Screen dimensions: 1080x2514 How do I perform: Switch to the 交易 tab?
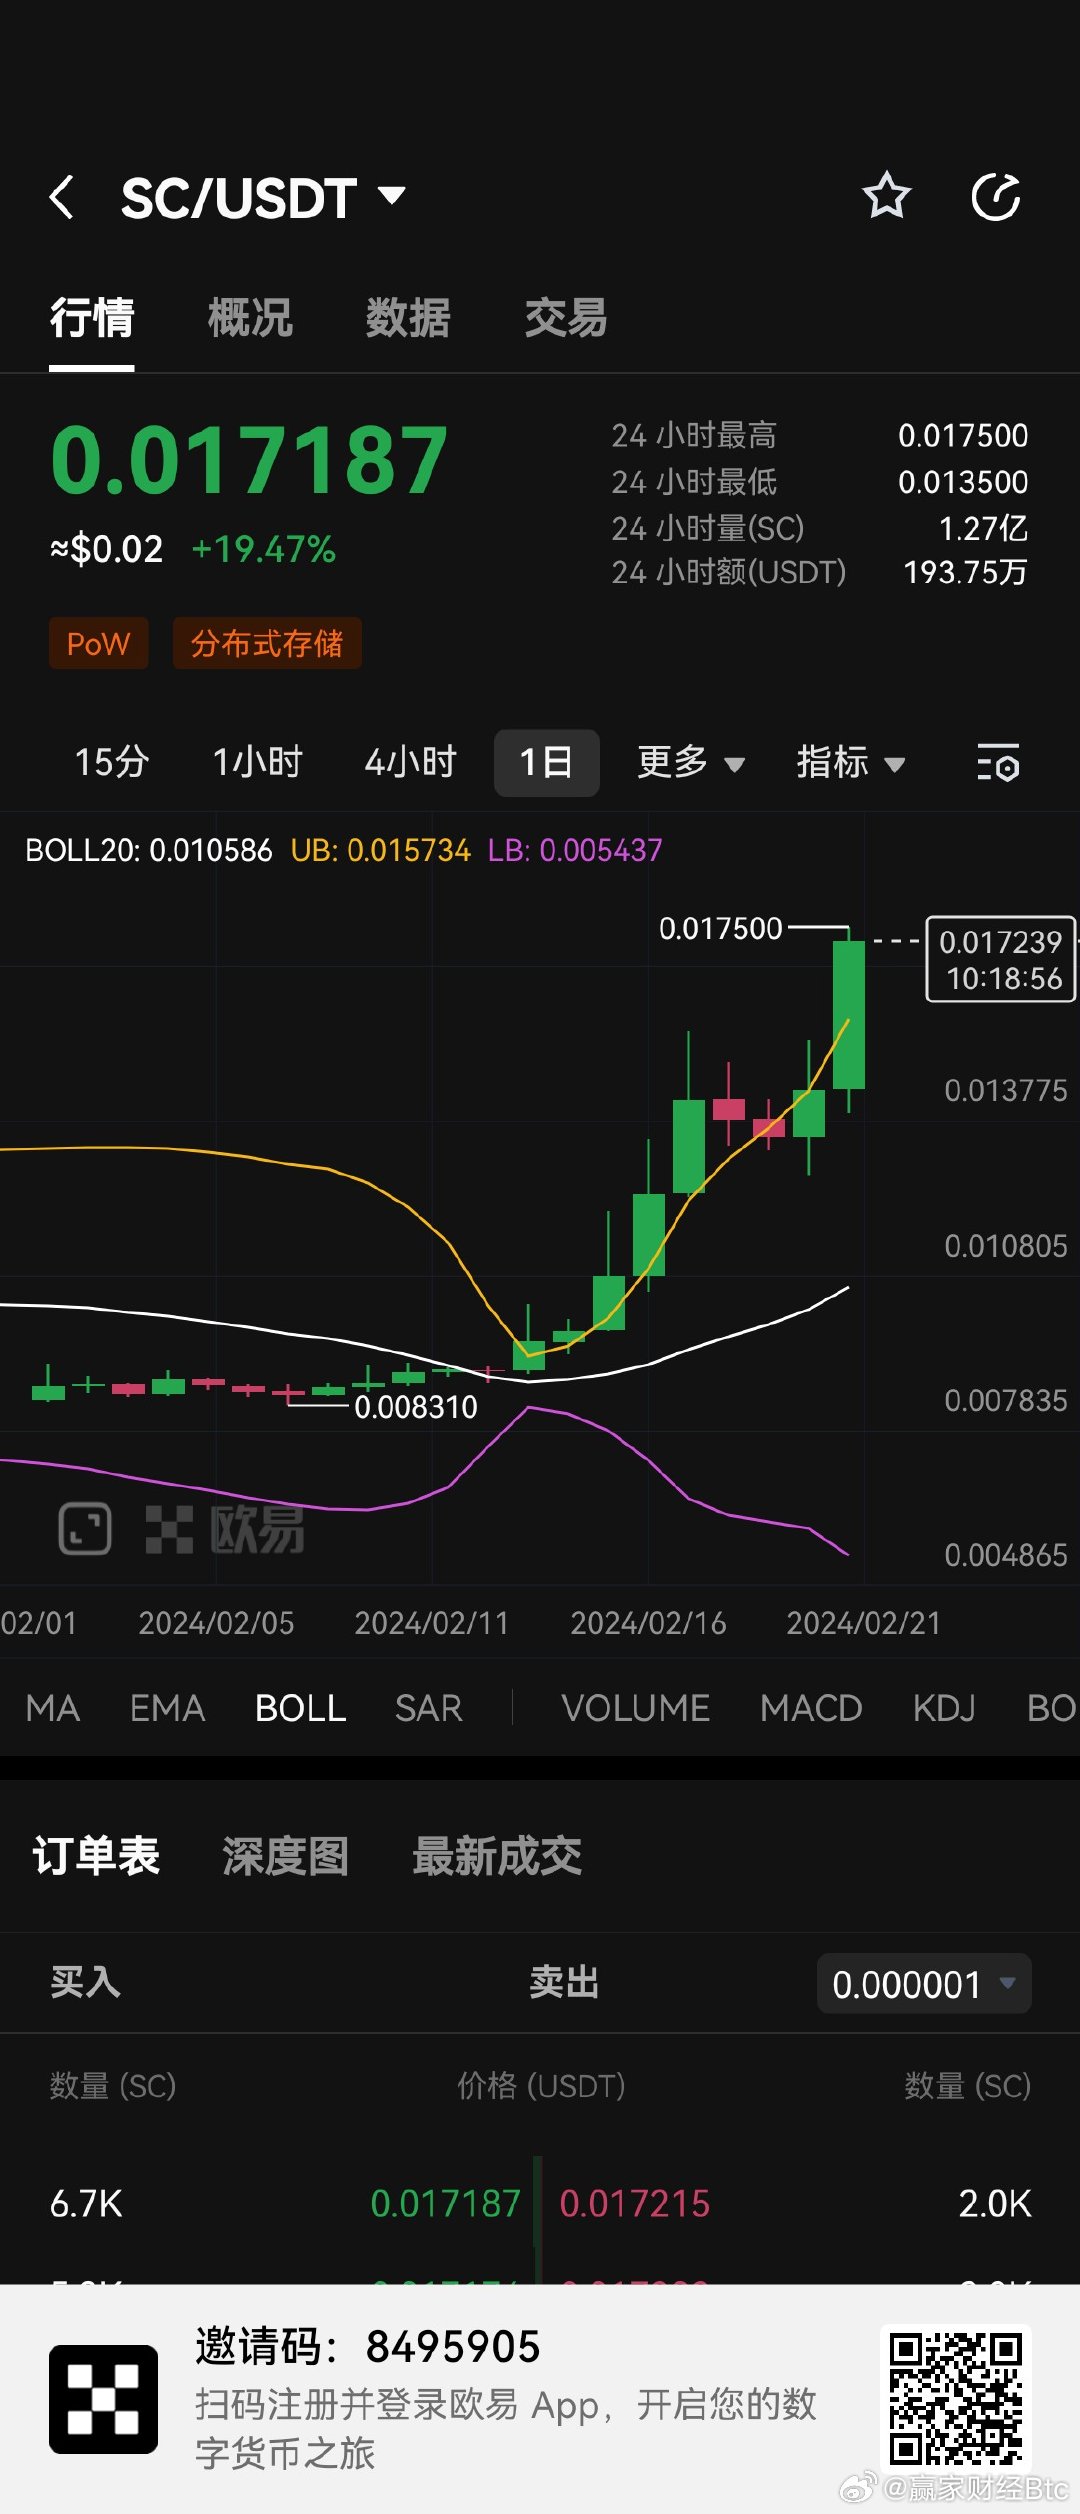click(566, 319)
